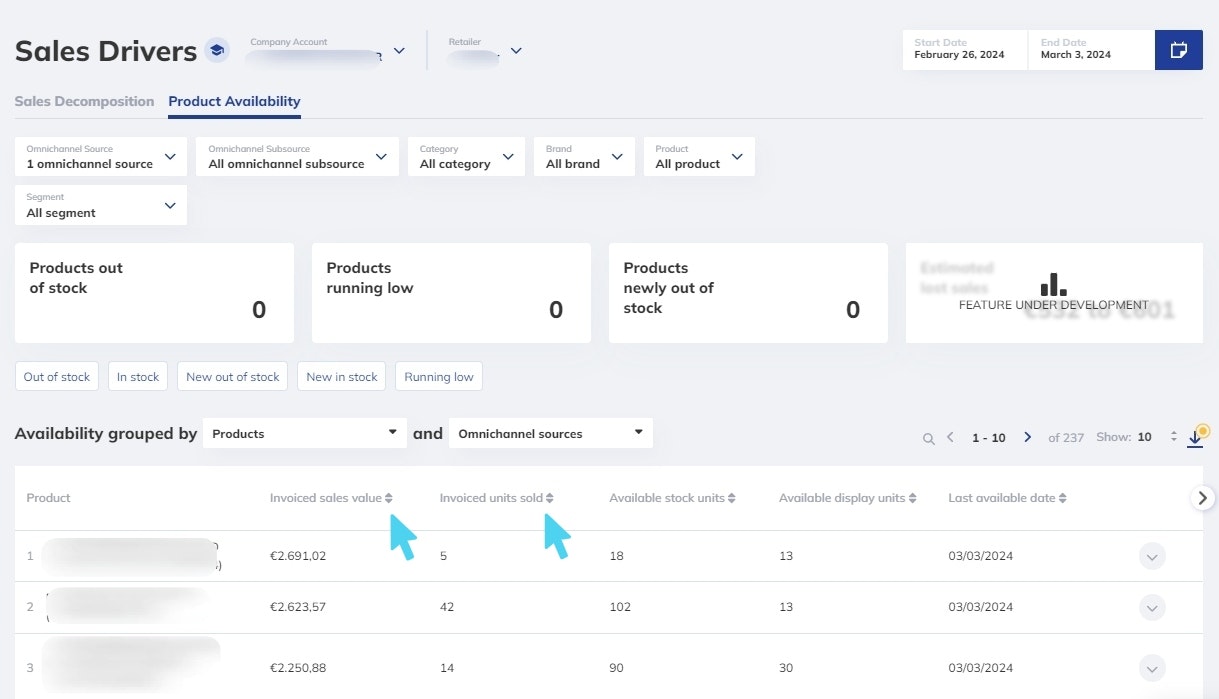
Task: Select the Product Availability tab
Action: pos(234,101)
